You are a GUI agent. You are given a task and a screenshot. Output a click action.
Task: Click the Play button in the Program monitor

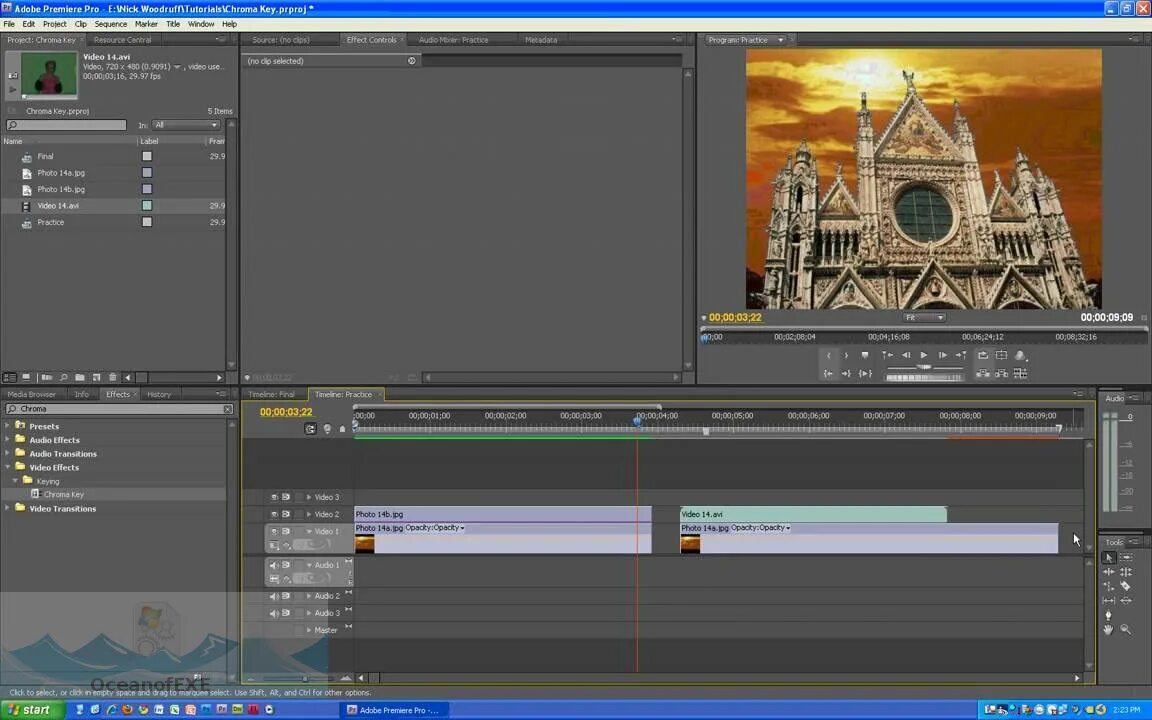click(923, 354)
